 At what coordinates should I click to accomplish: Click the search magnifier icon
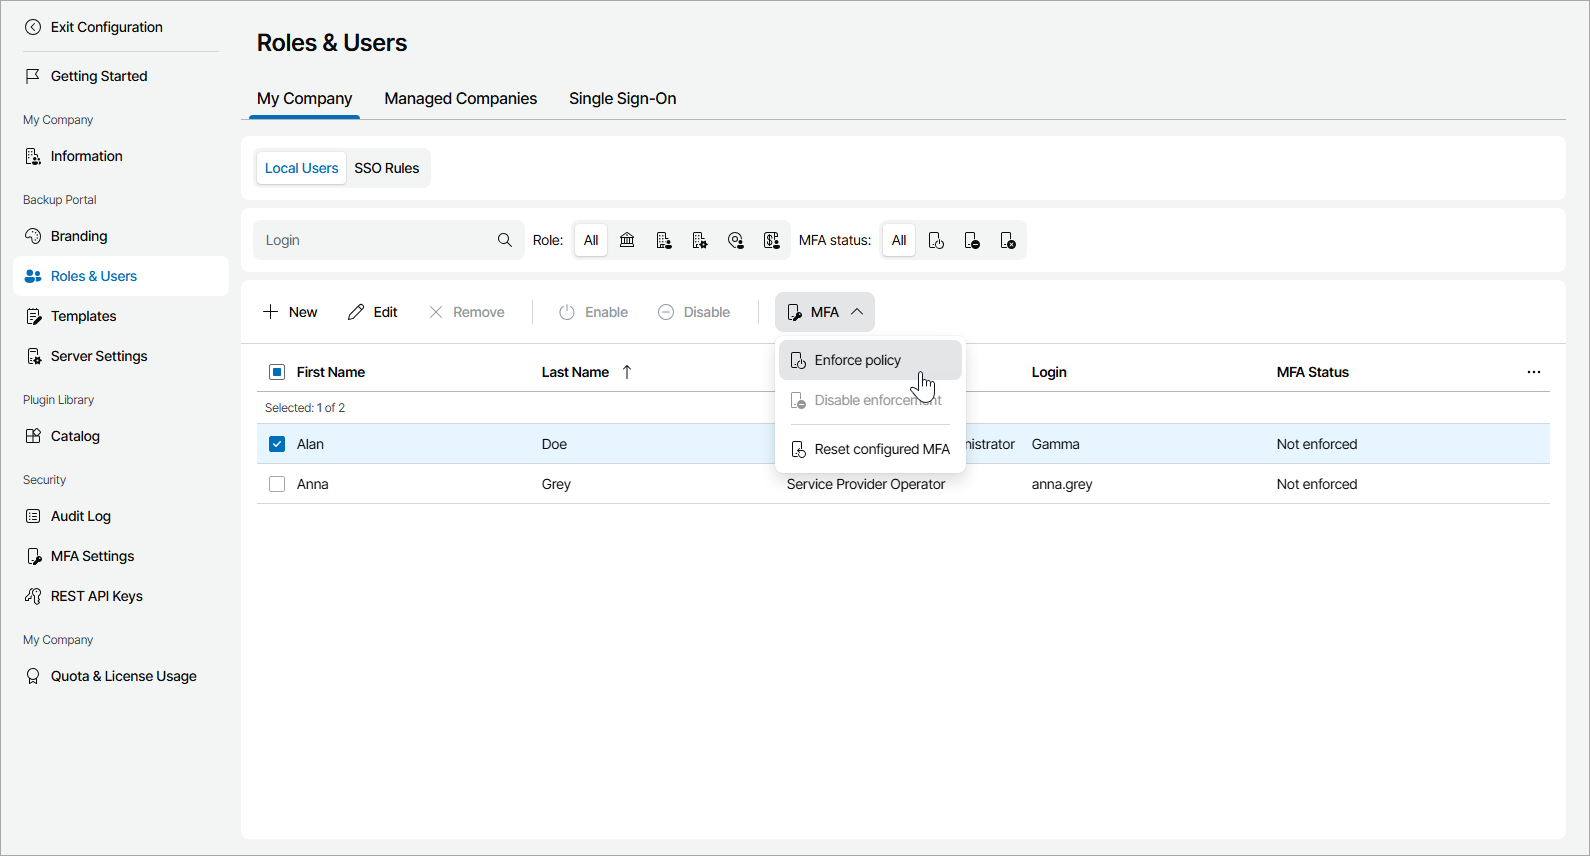point(505,240)
